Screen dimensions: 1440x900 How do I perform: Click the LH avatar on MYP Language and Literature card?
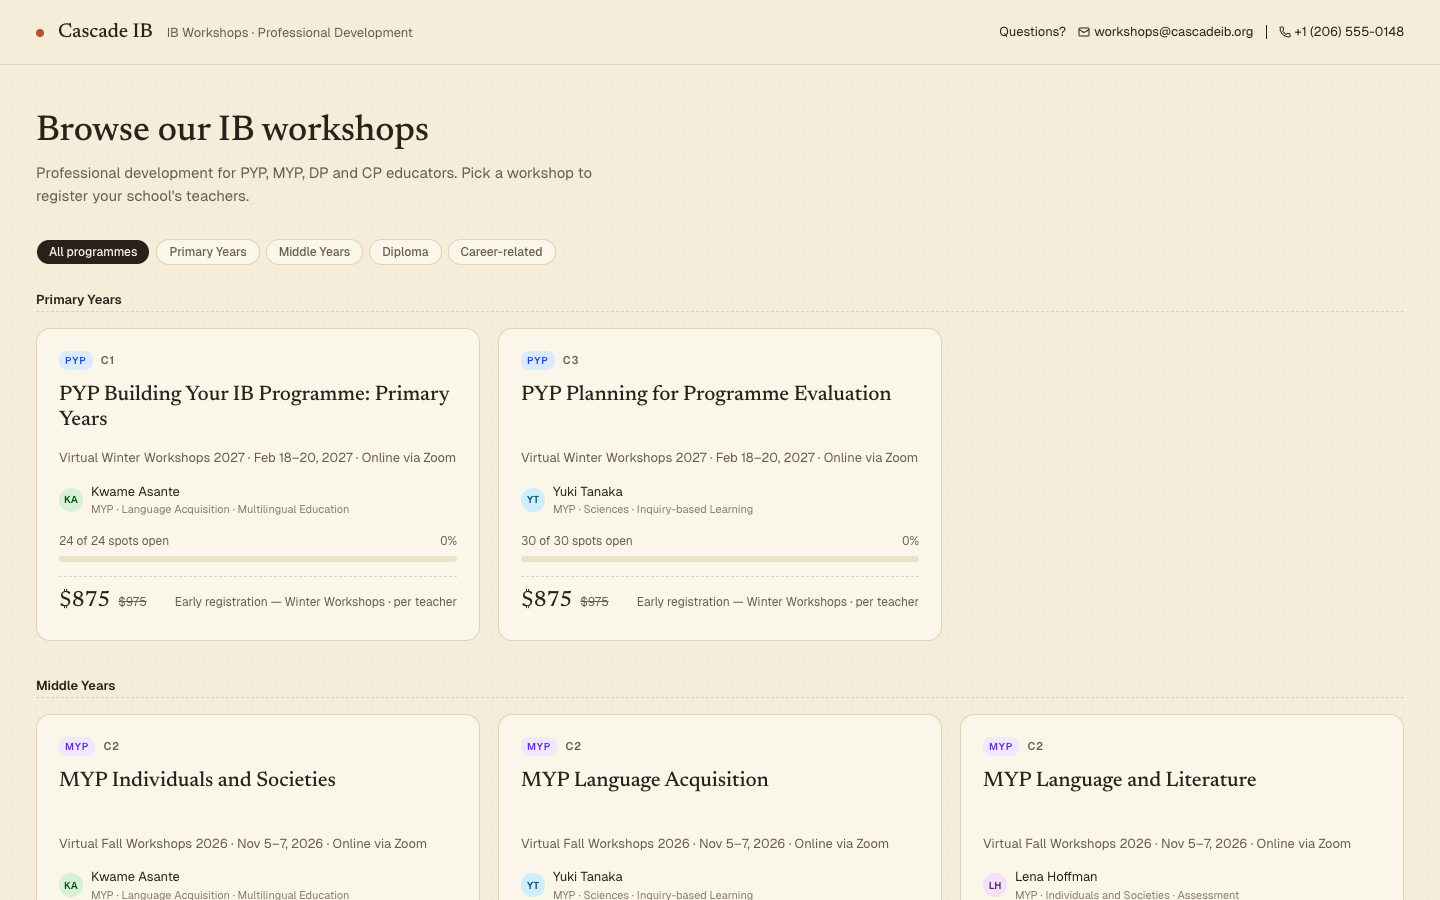point(995,885)
